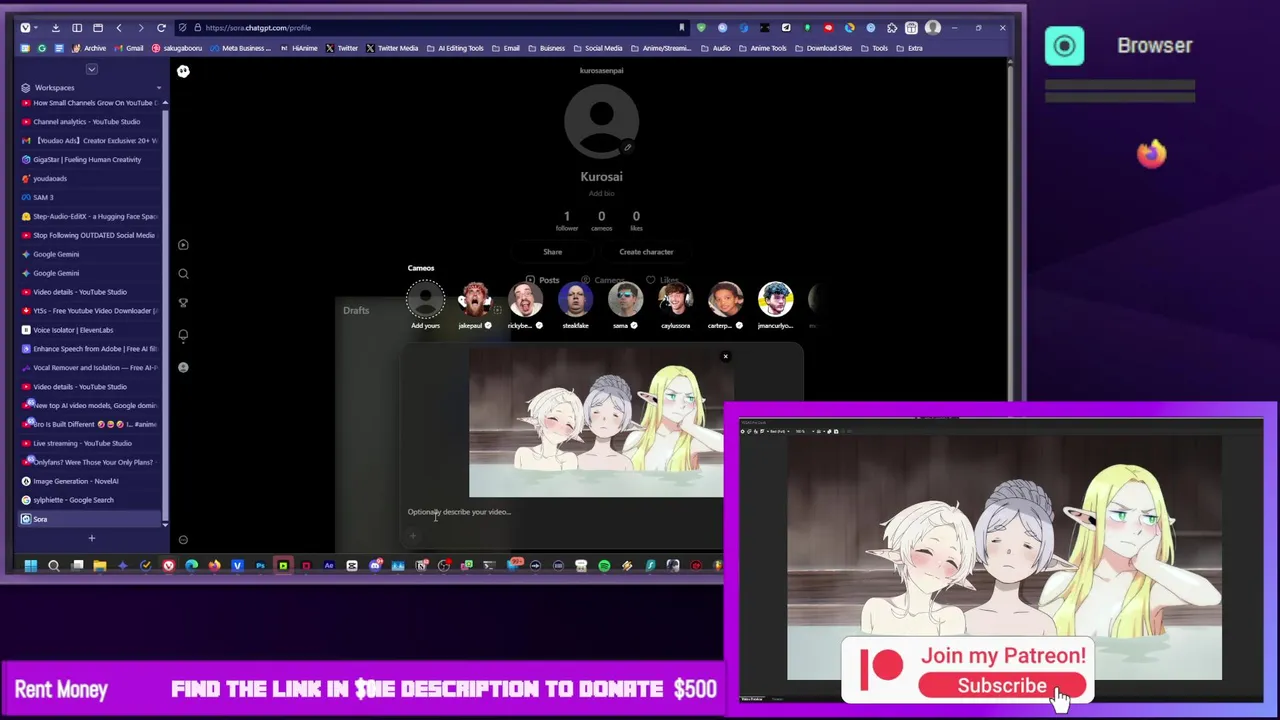1280x720 pixels.
Task: Open Sora more options icon at sidebar bottom
Action: 183,540
